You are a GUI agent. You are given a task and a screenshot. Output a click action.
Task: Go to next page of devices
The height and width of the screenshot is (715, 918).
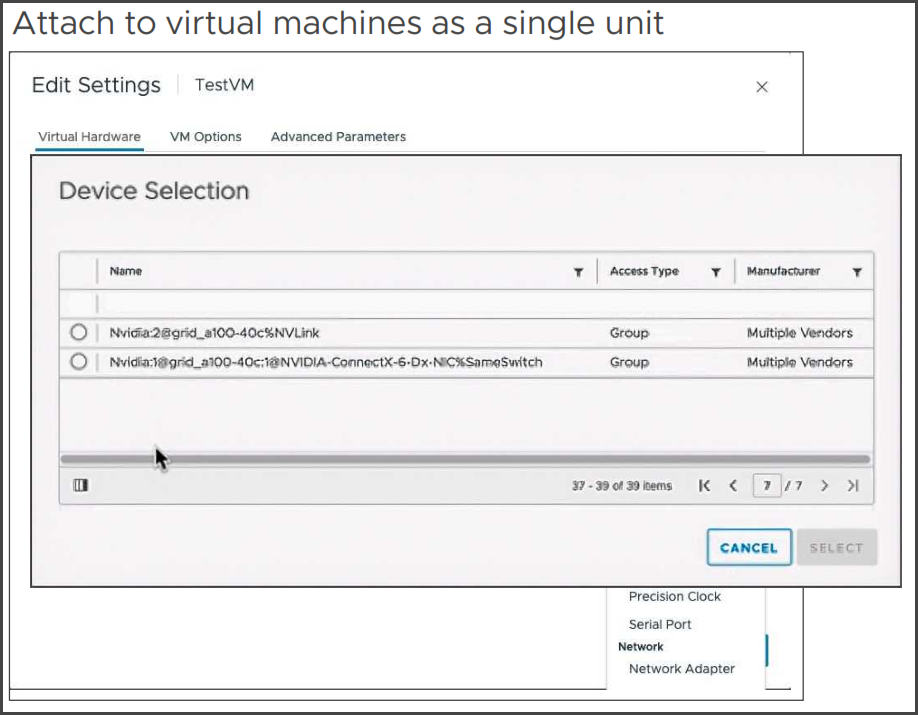[824, 485]
